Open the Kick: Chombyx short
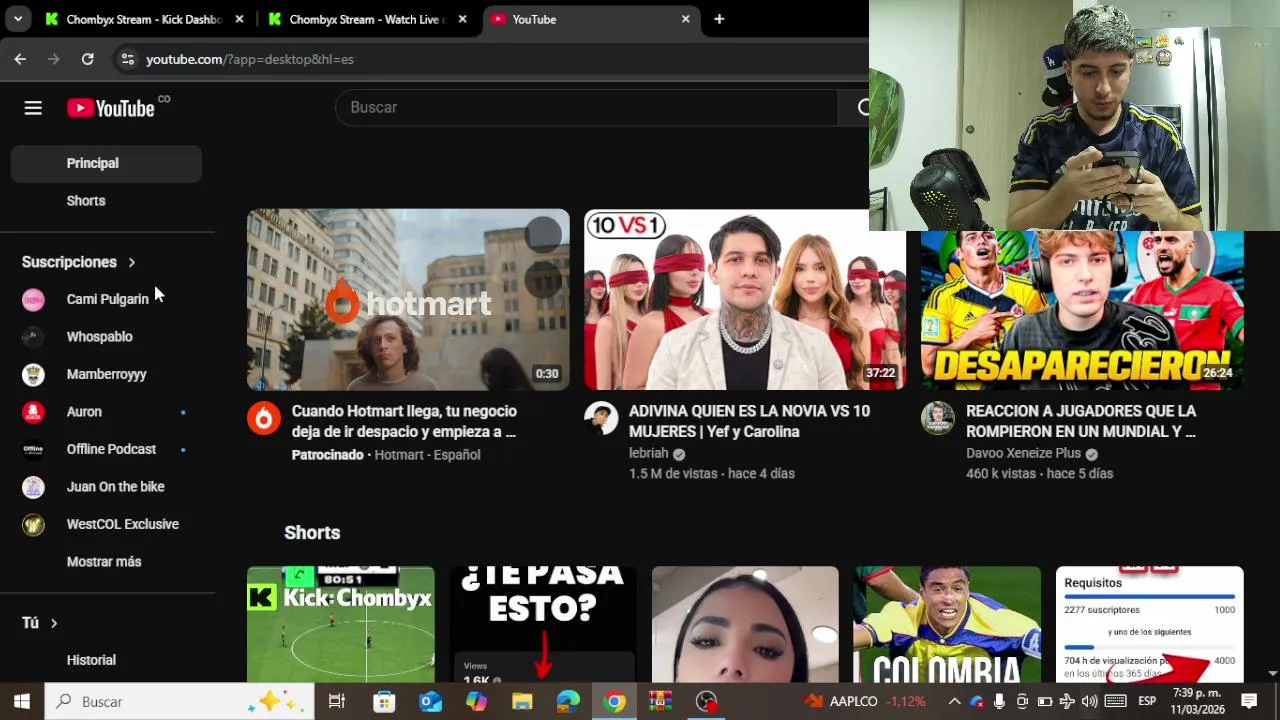The image size is (1280, 720). coord(341,624)
